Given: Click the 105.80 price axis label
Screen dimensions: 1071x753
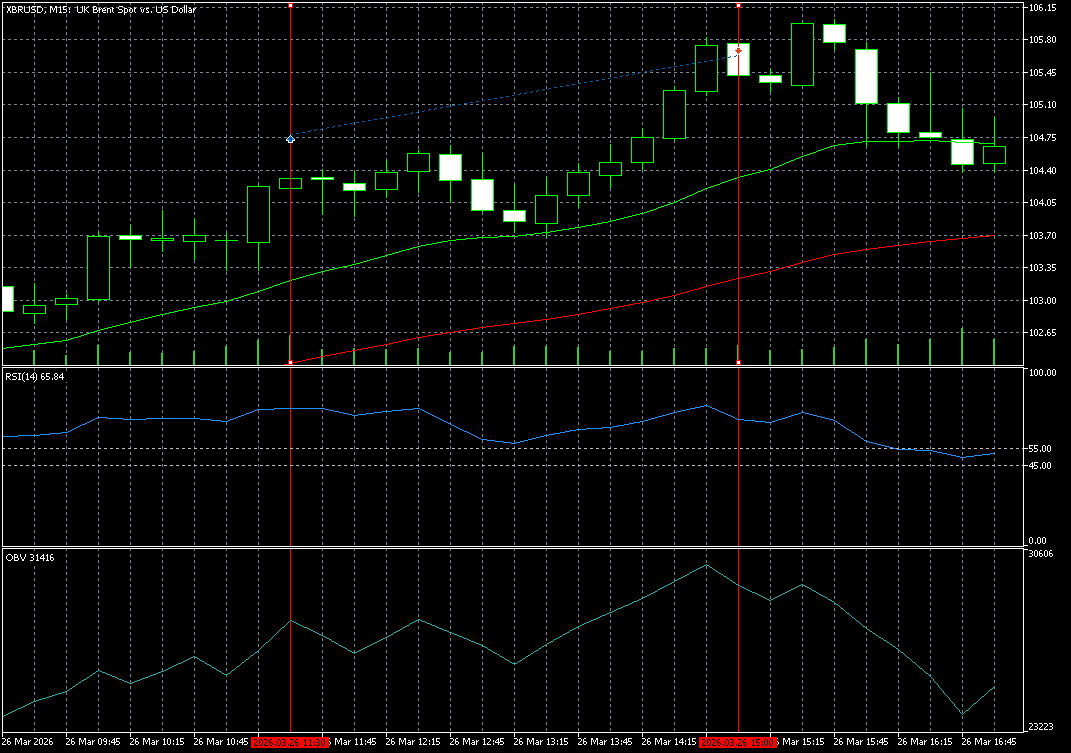Looking at the screenshot, I should (1042, 40).
